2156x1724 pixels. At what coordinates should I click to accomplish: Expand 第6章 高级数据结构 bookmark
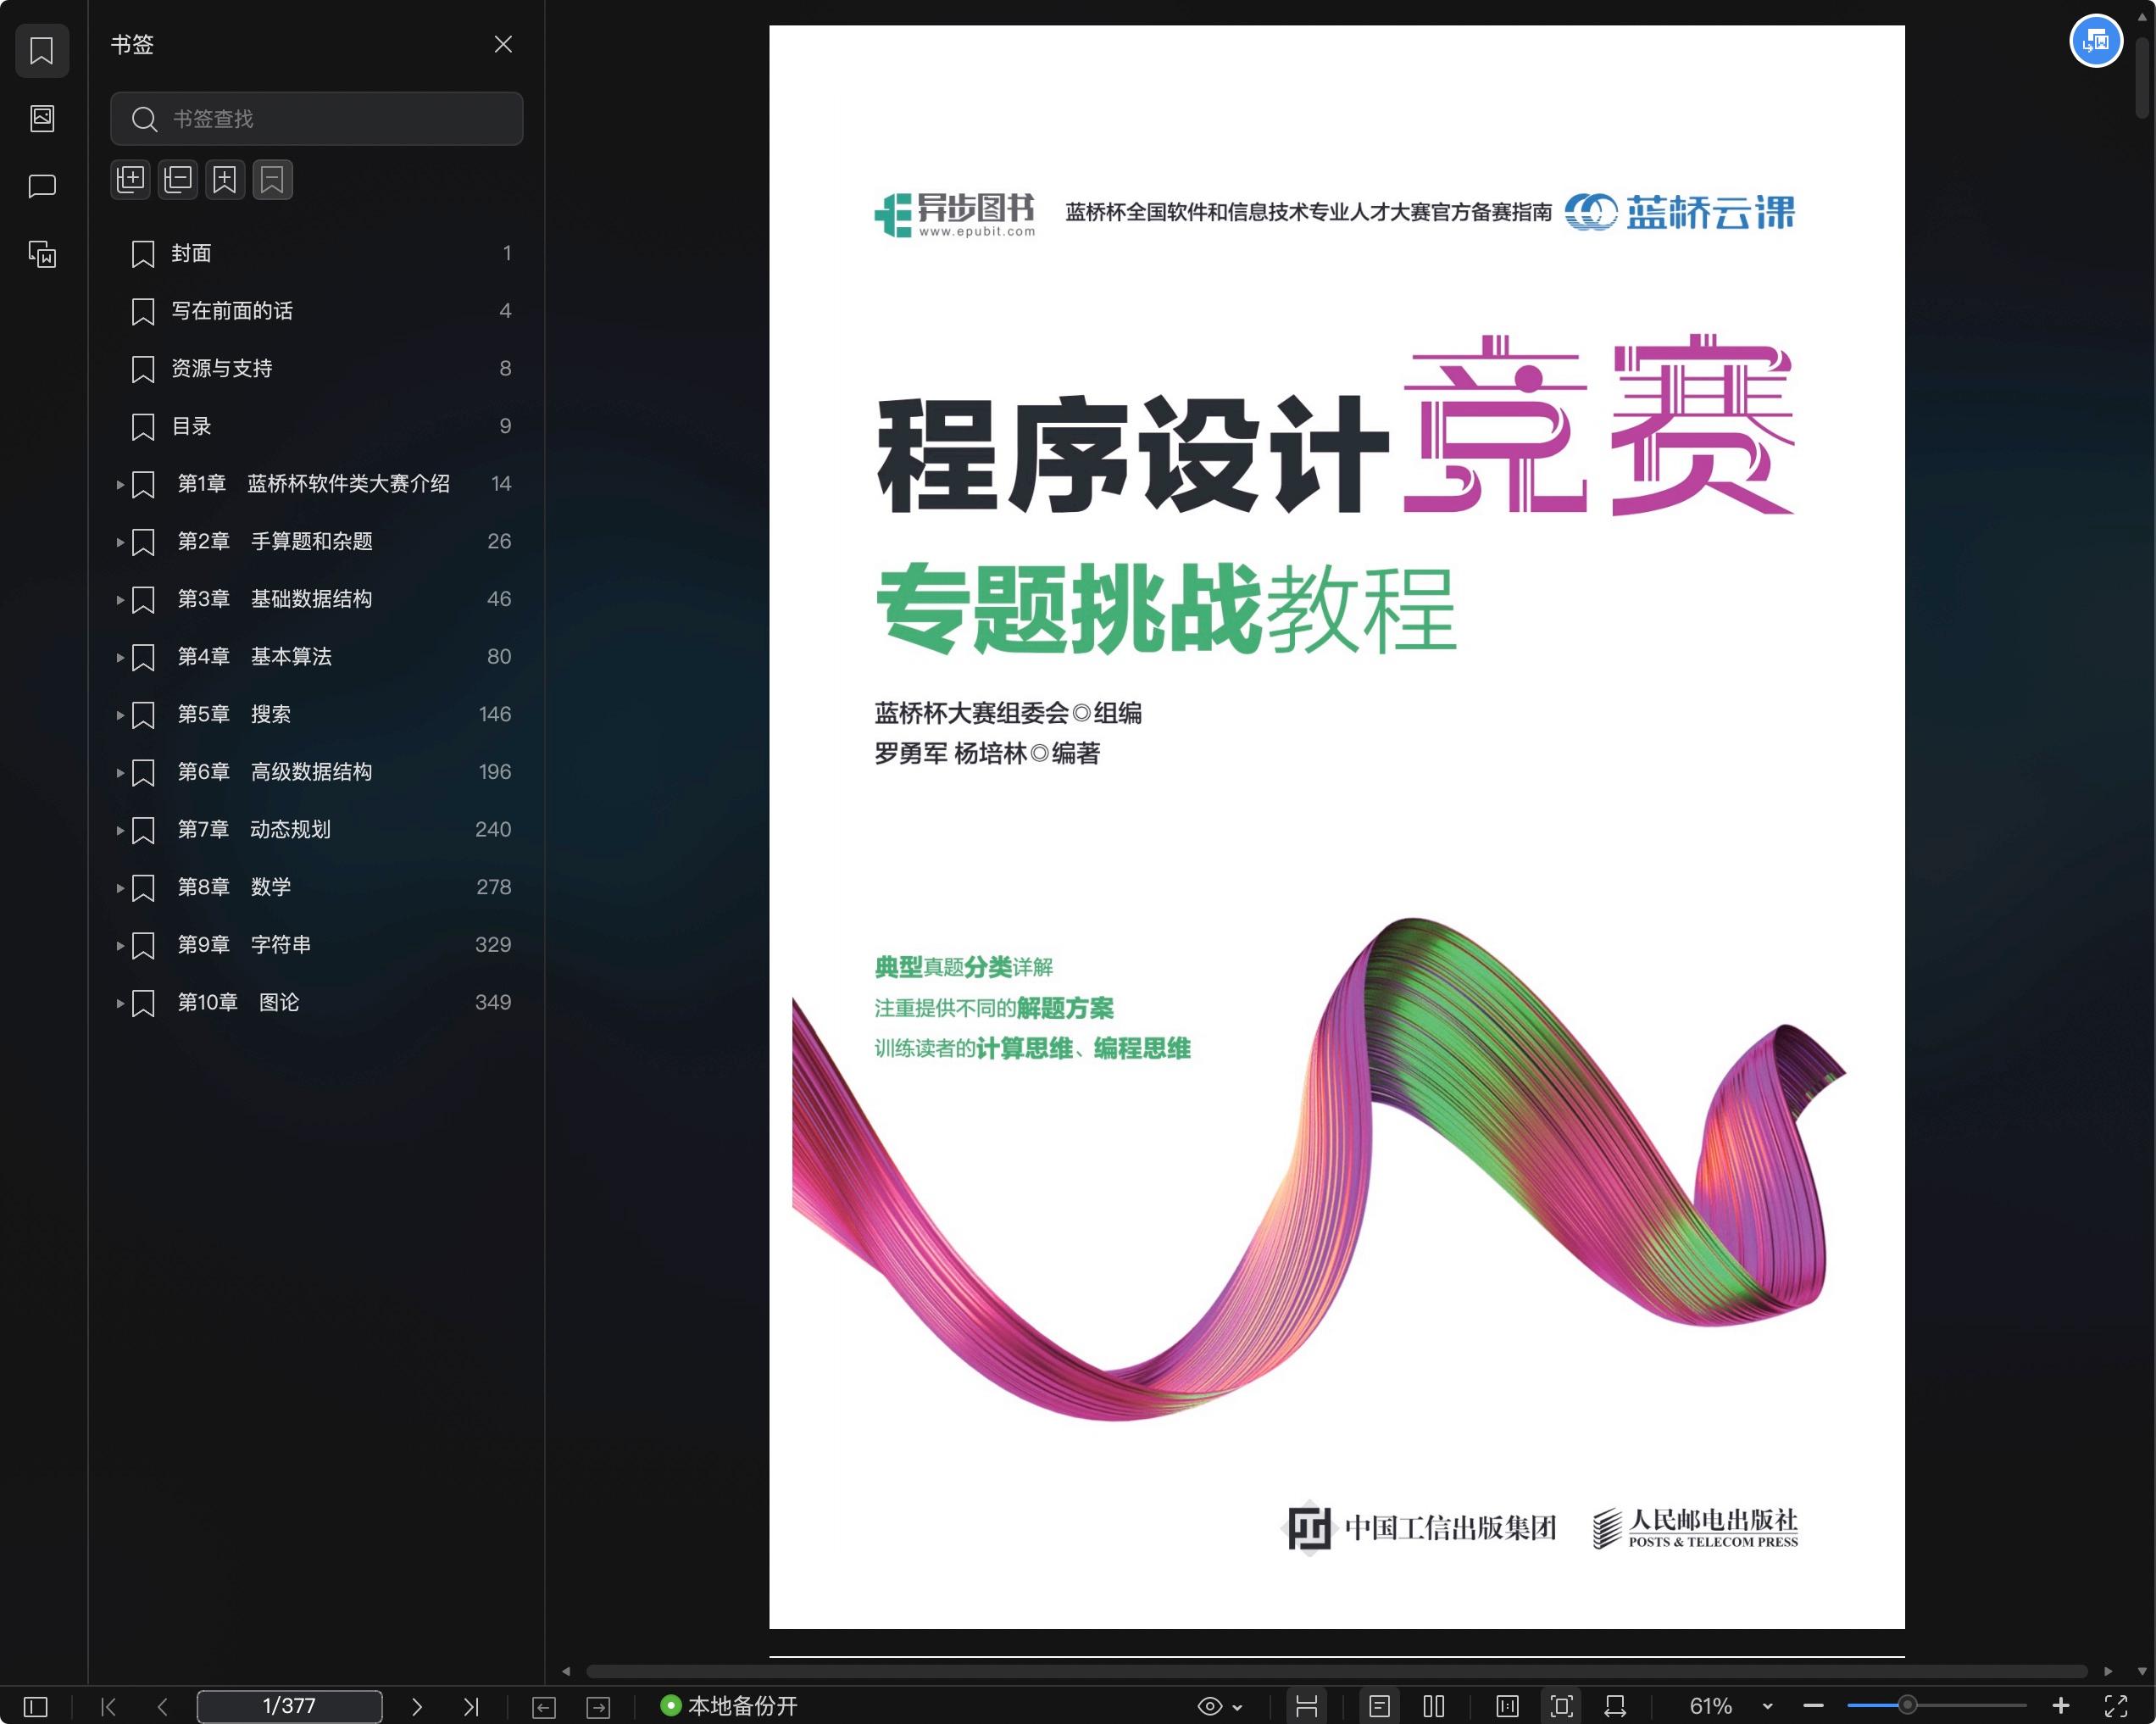pyautogui.click(x=120, y=772)
